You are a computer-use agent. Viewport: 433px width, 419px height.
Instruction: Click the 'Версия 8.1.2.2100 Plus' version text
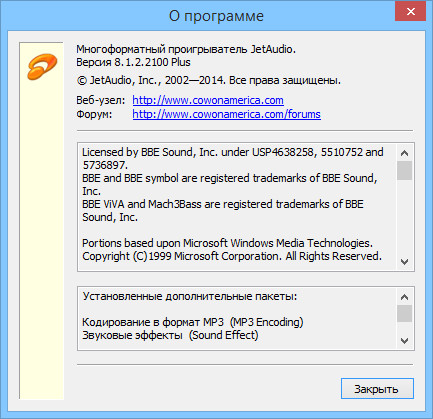tap(133, 62)
